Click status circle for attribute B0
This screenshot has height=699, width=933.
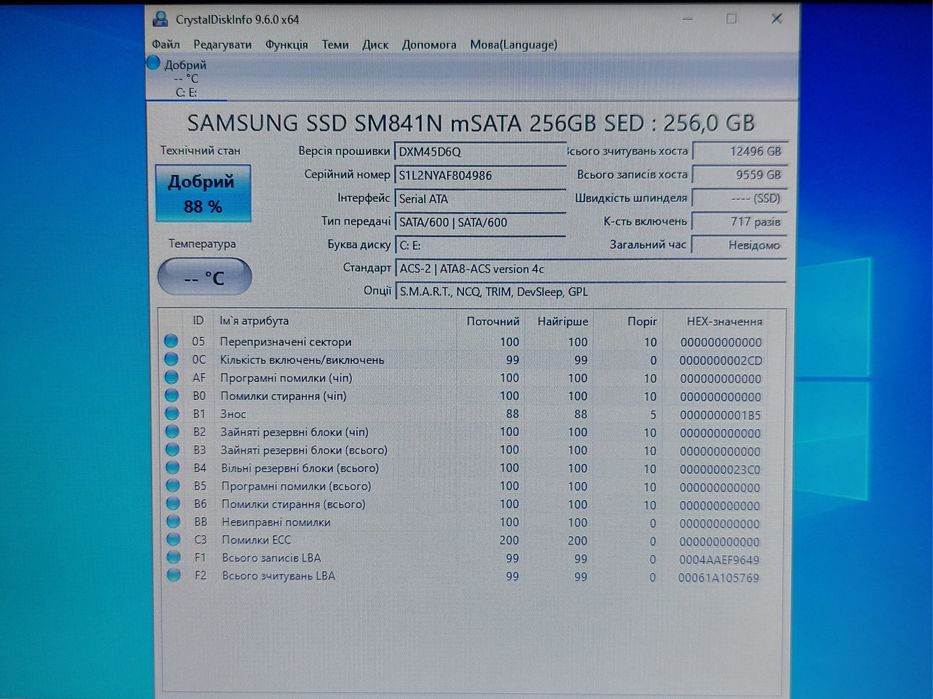coord(171,395)
